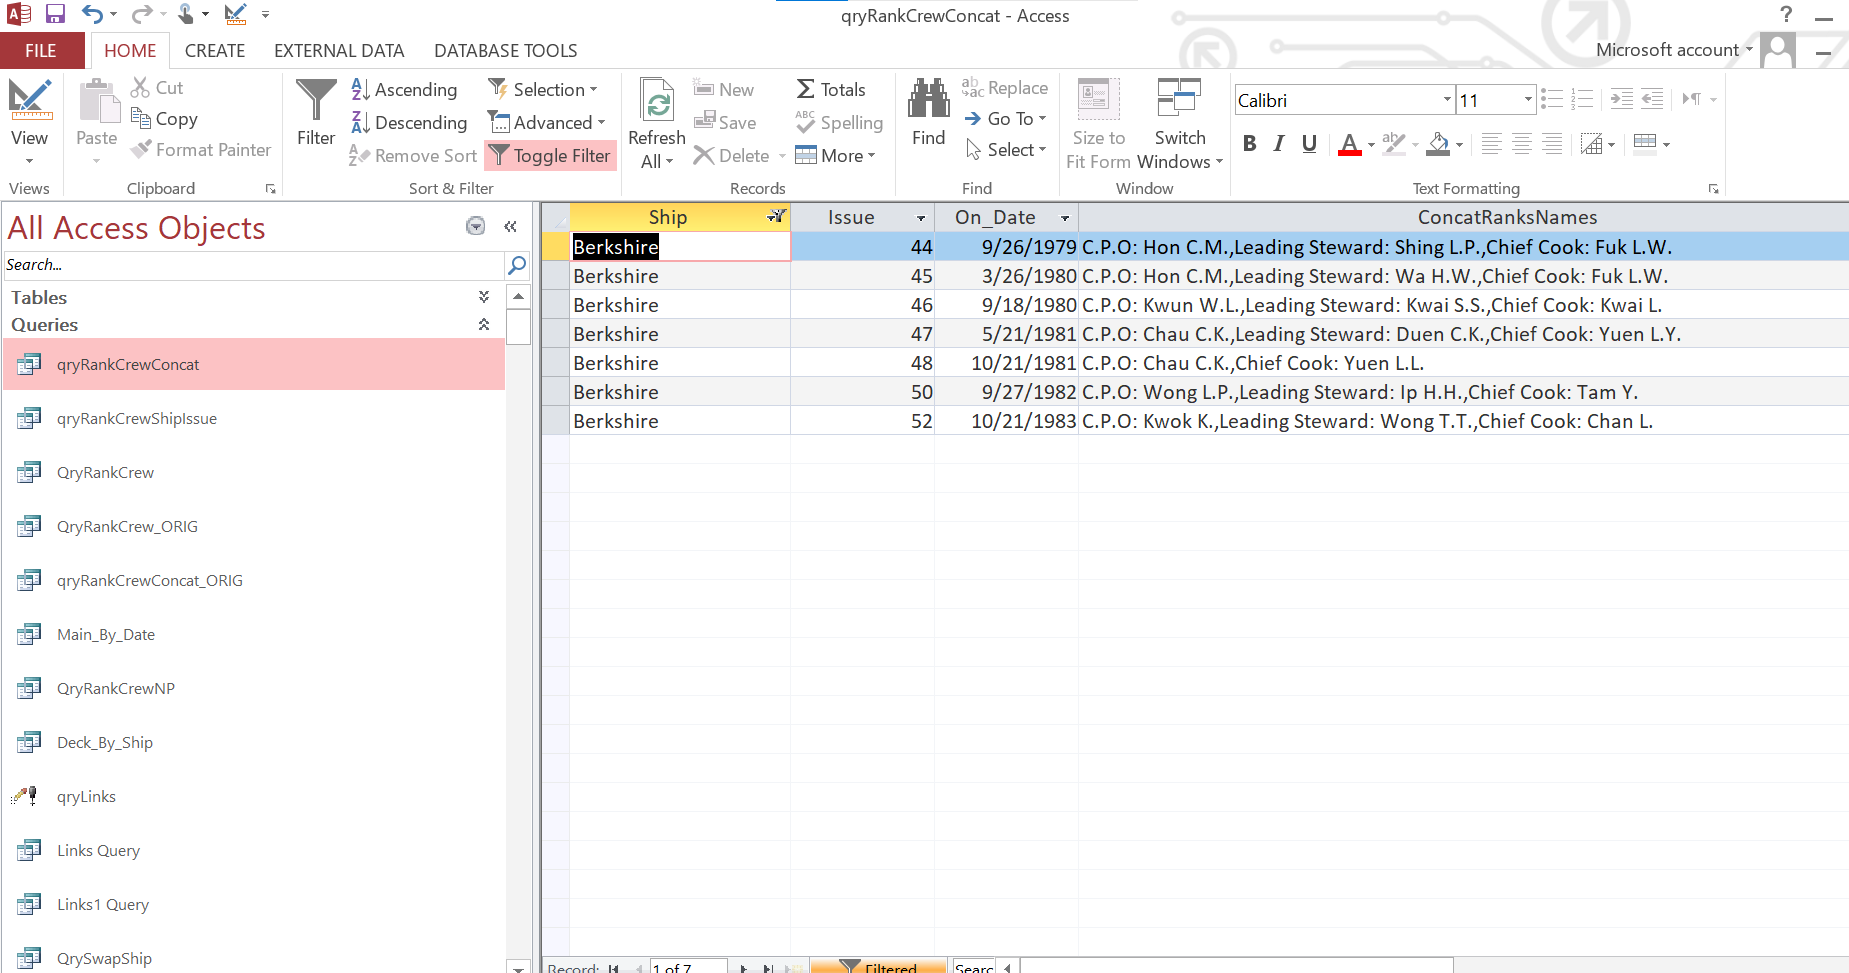This screenshot has height=973, width=1849.
Task: Open the Calibri font name dropdown
Action: coord(1446,100)
